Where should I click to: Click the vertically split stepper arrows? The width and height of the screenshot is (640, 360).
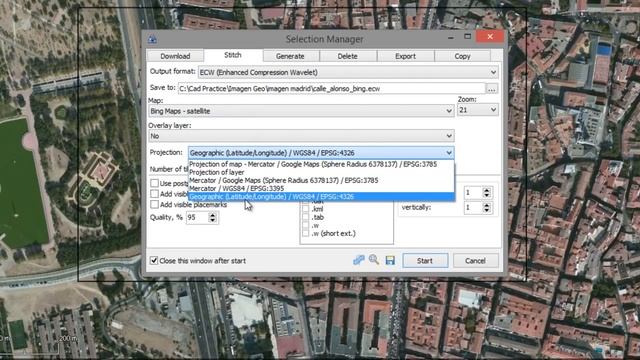[x=487, y=208]
